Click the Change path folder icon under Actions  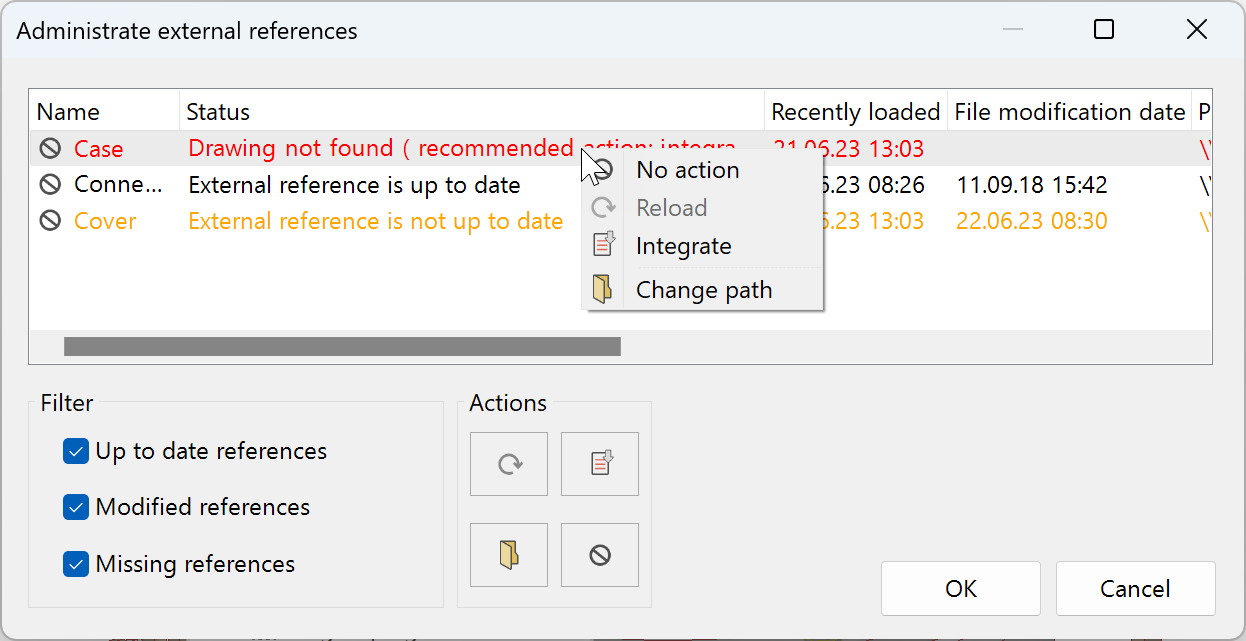[508, 554]
